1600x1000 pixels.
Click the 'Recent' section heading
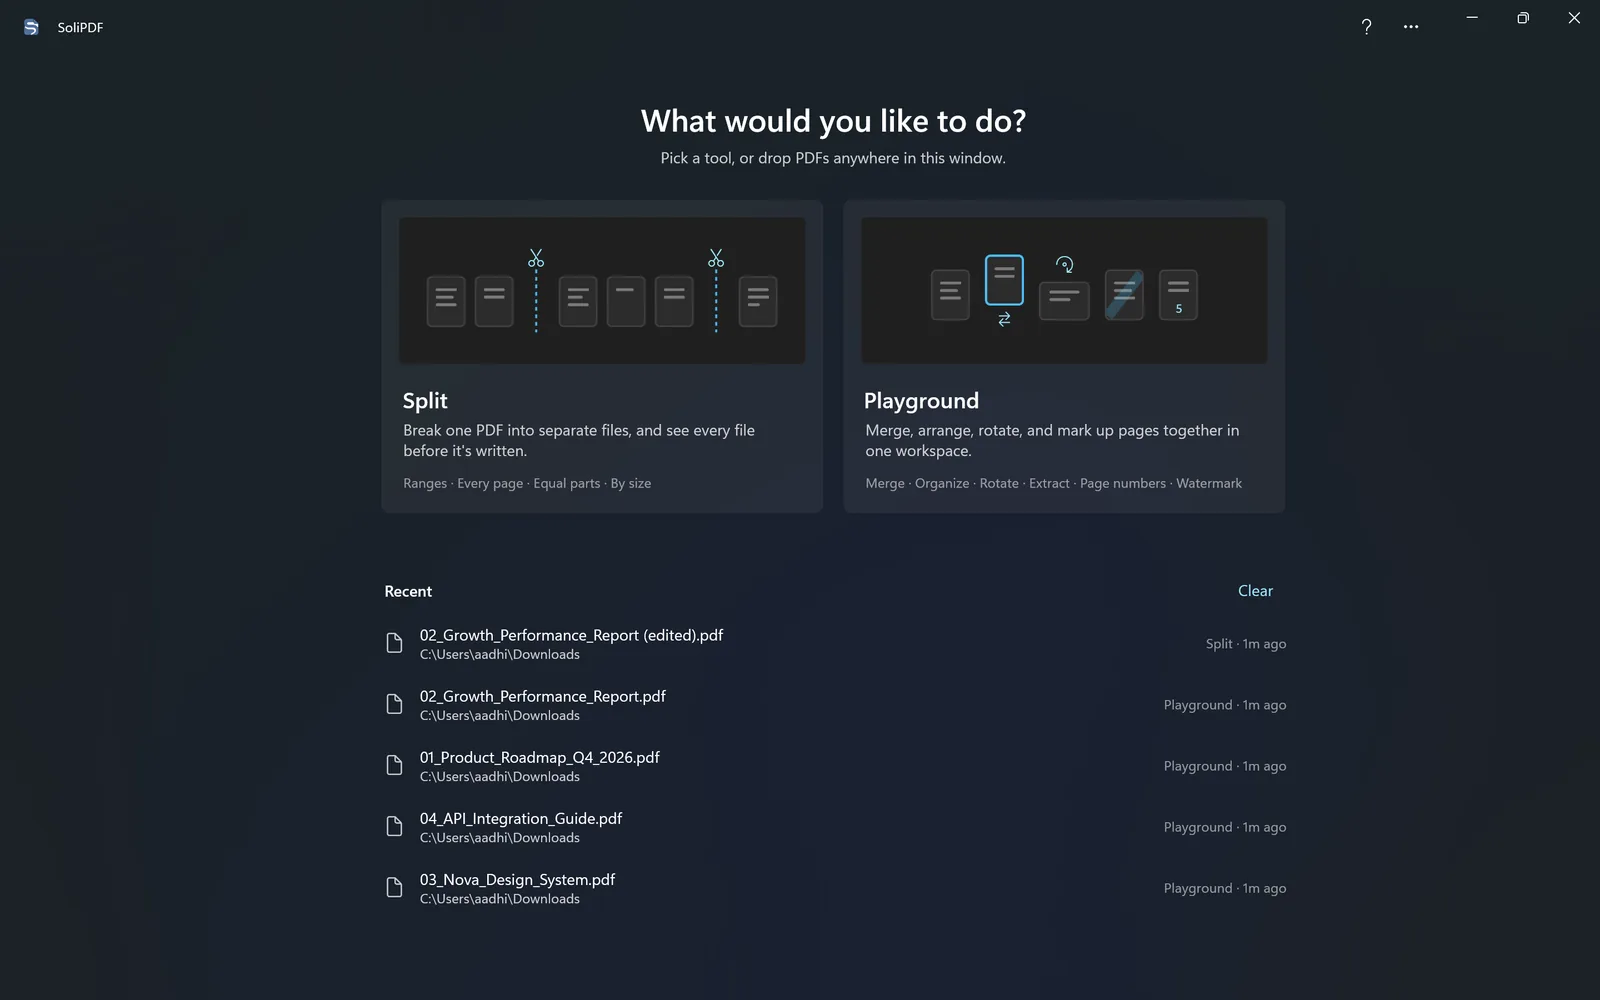pos(408,591)
